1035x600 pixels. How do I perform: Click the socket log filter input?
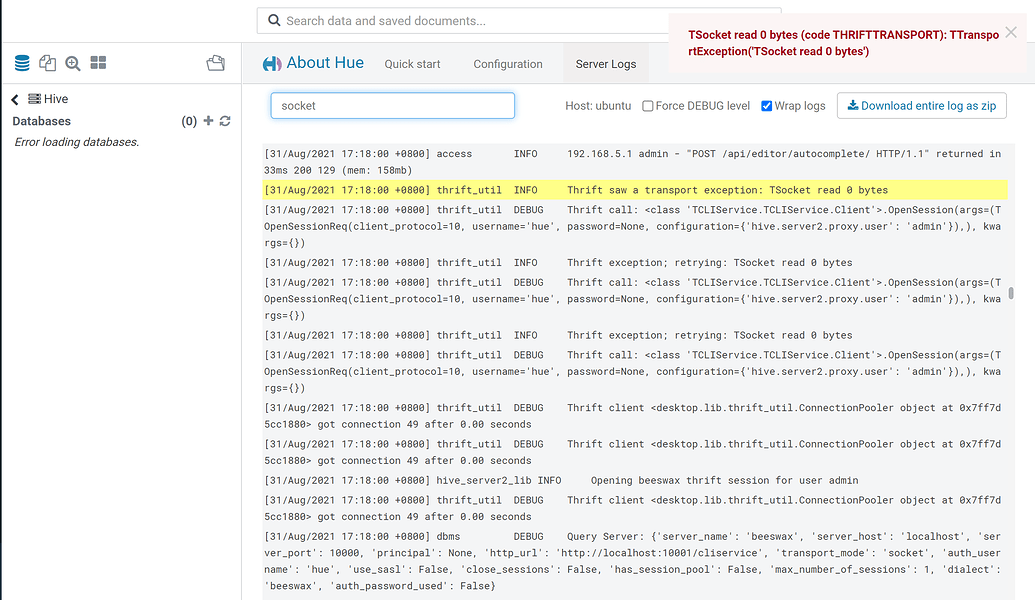(x=392, y=105)
